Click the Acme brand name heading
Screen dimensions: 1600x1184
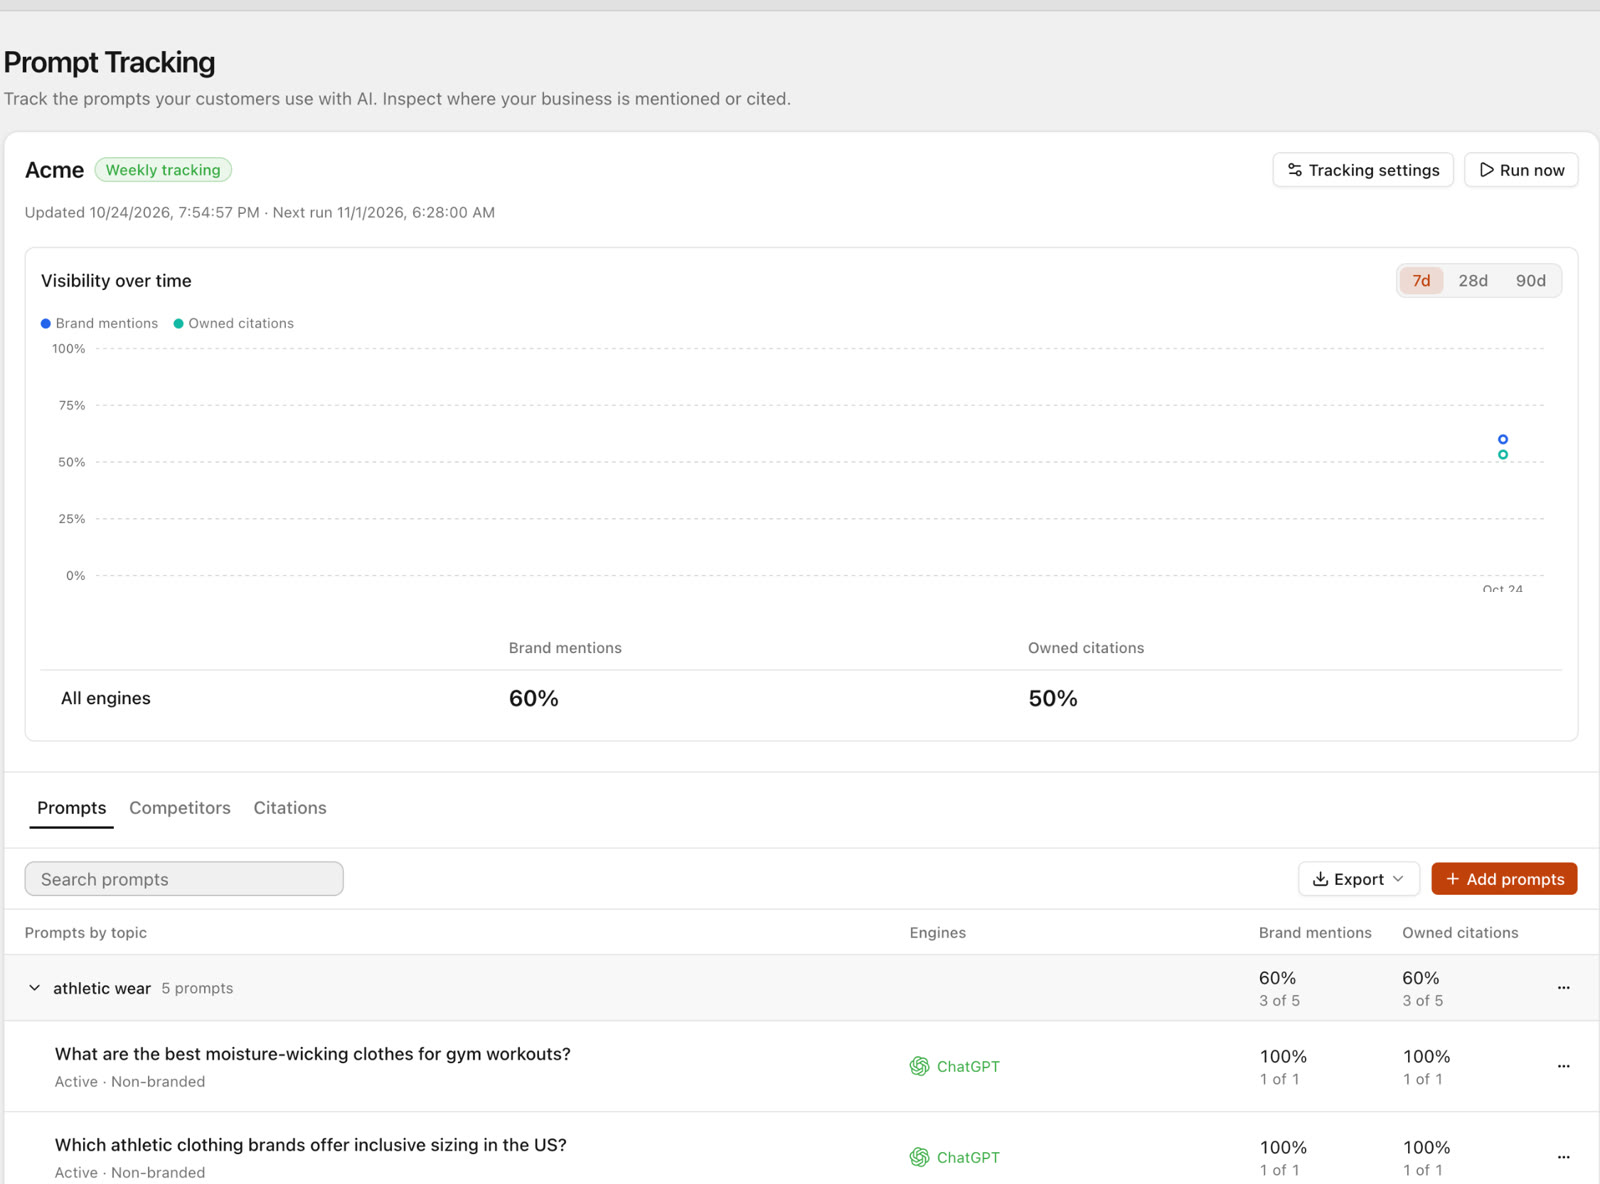tap(54, 170)
